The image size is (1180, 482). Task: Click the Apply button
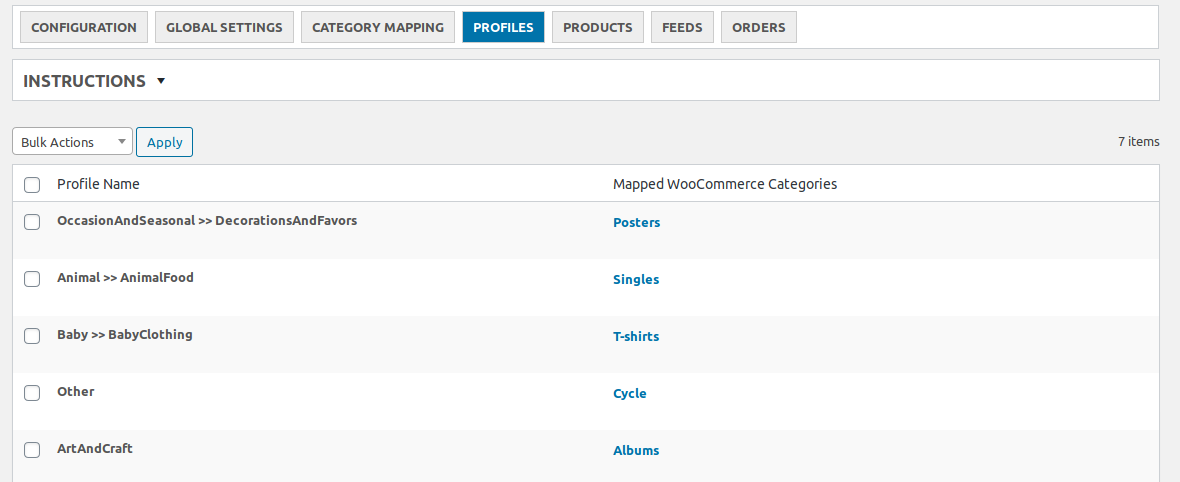164,142
